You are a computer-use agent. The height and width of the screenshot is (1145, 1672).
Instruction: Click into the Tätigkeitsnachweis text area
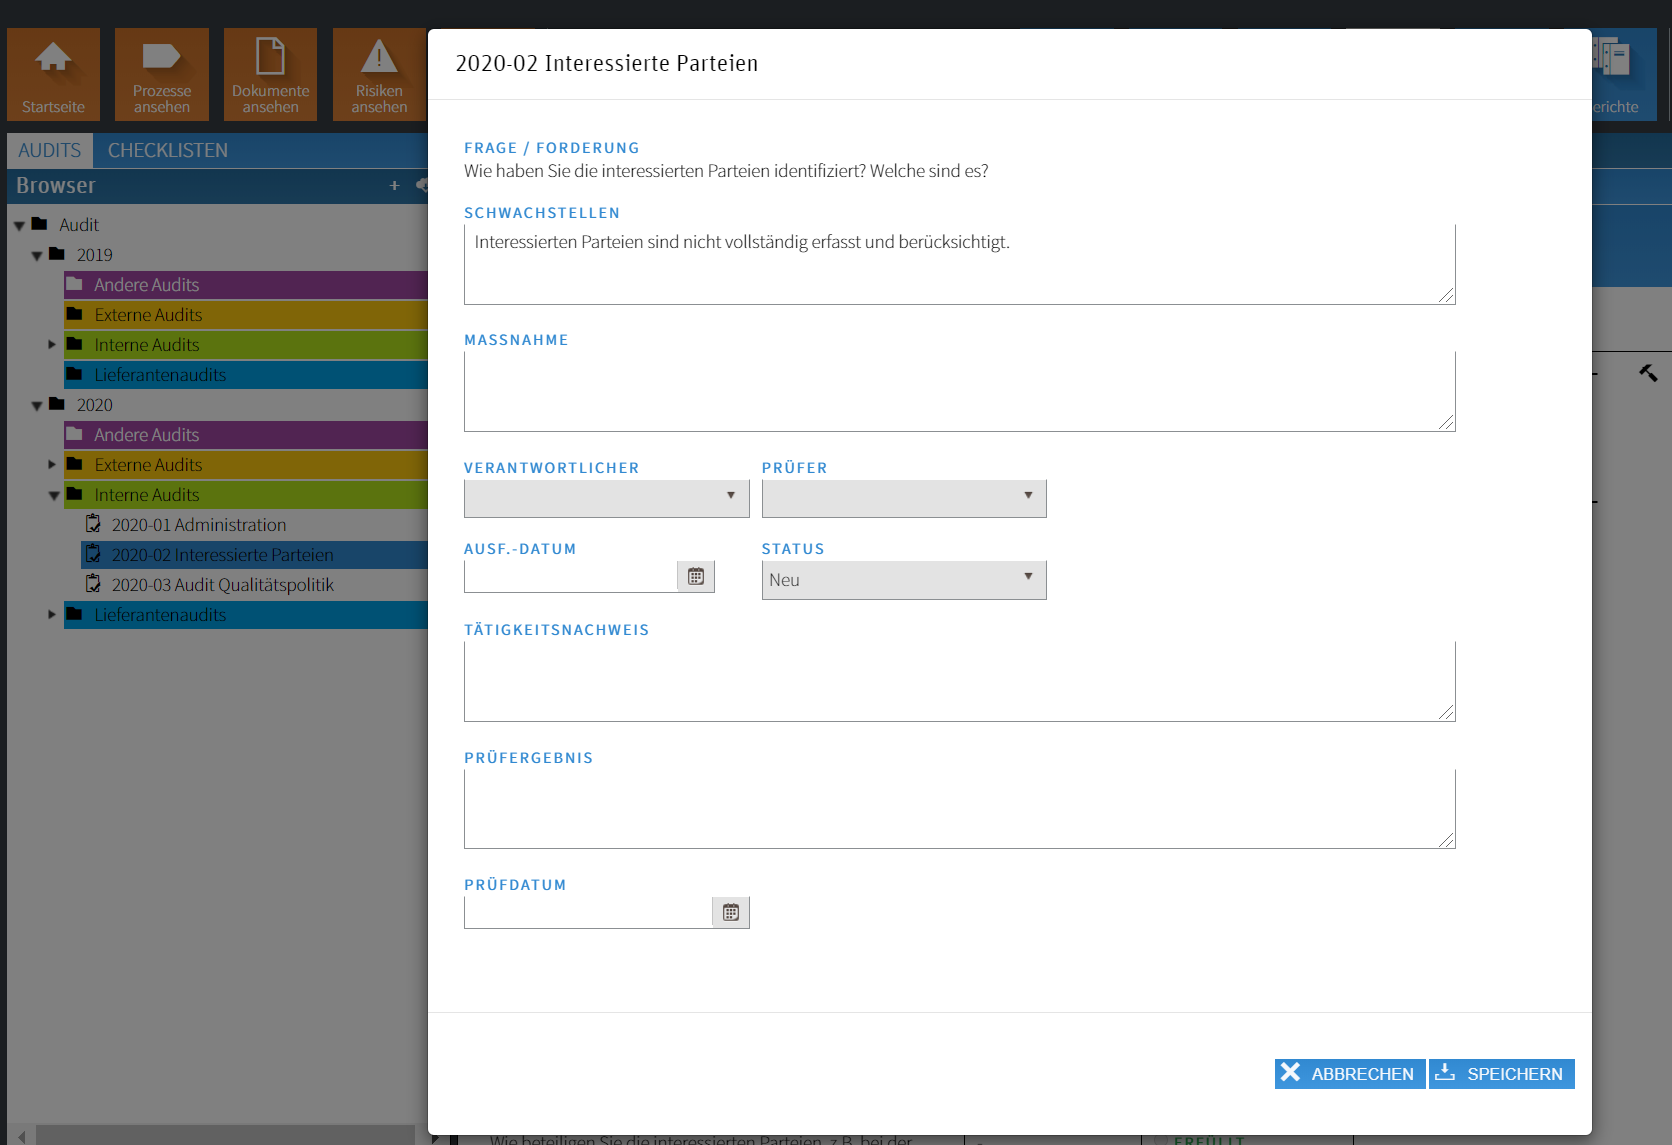click(x=958, y=681)
